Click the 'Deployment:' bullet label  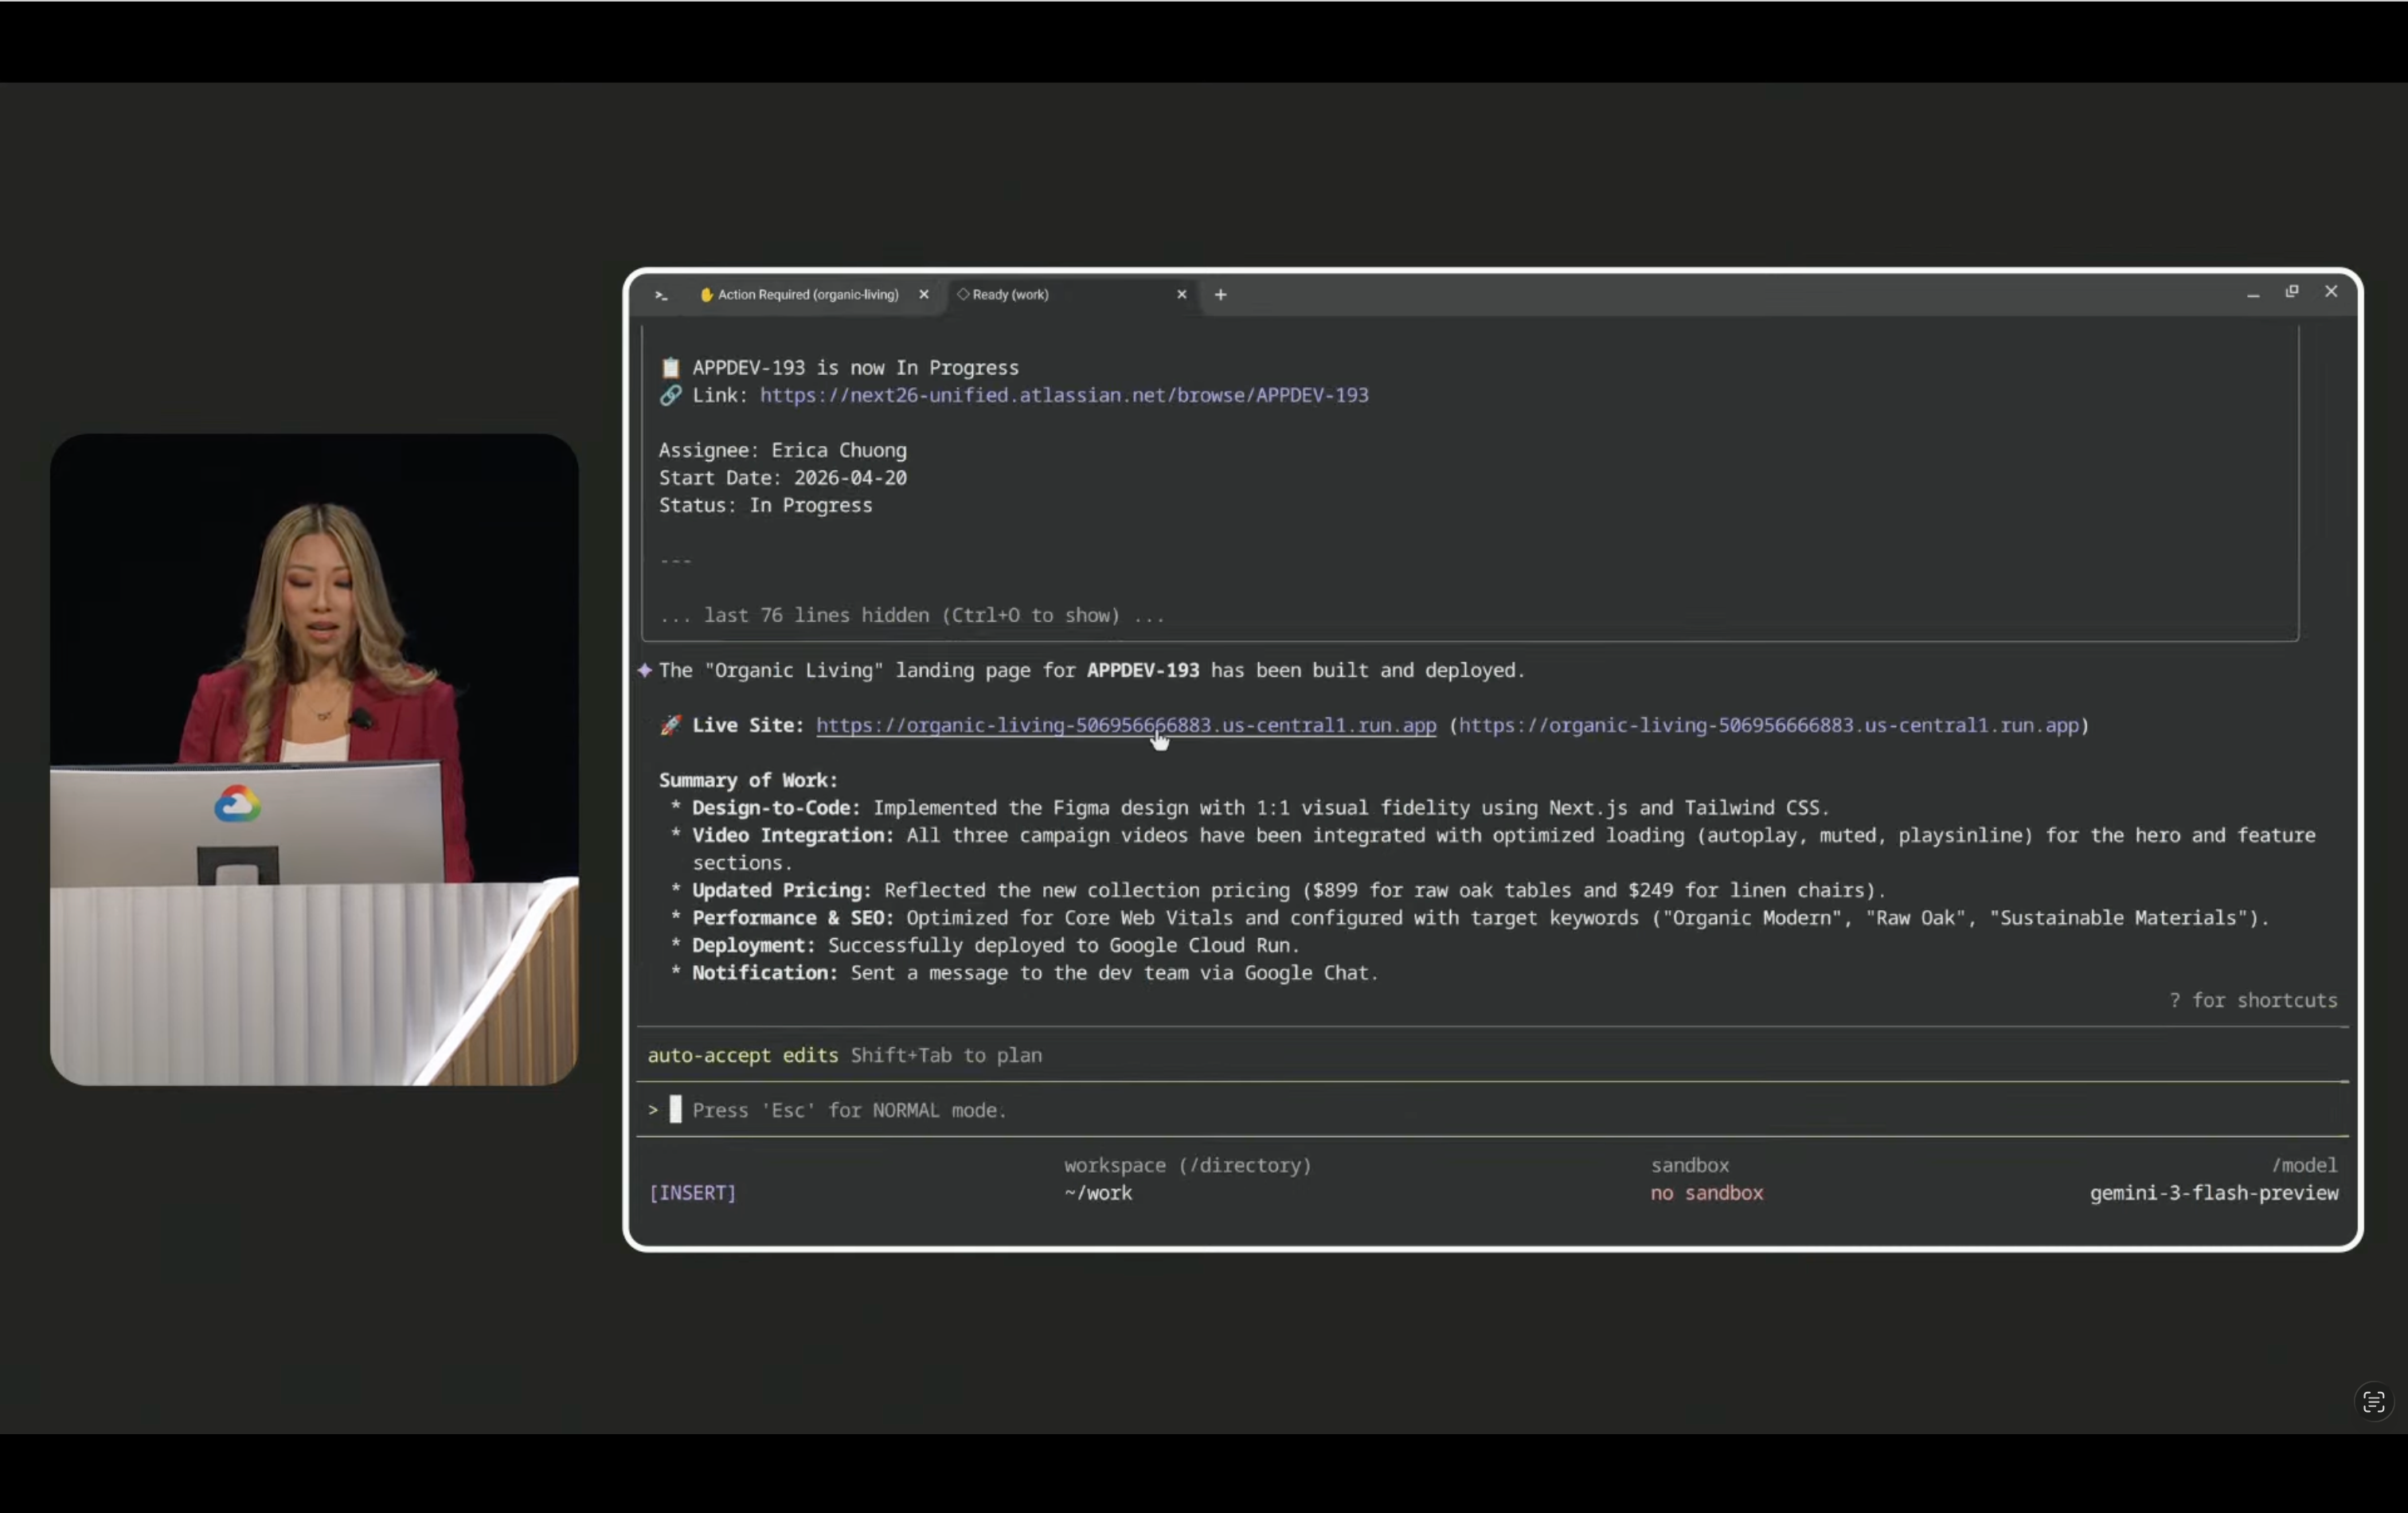(x=754, y=946)
